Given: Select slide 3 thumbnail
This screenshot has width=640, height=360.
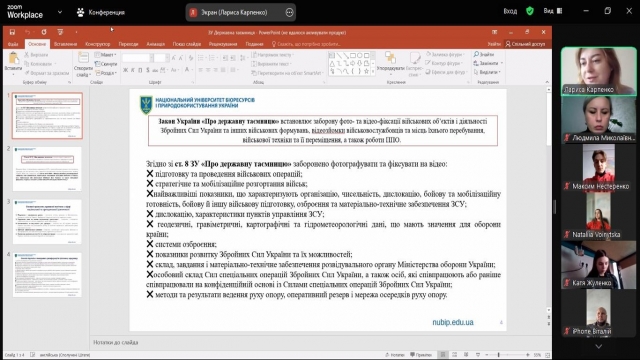Looking at the screenshot, I should click(47, 222).
